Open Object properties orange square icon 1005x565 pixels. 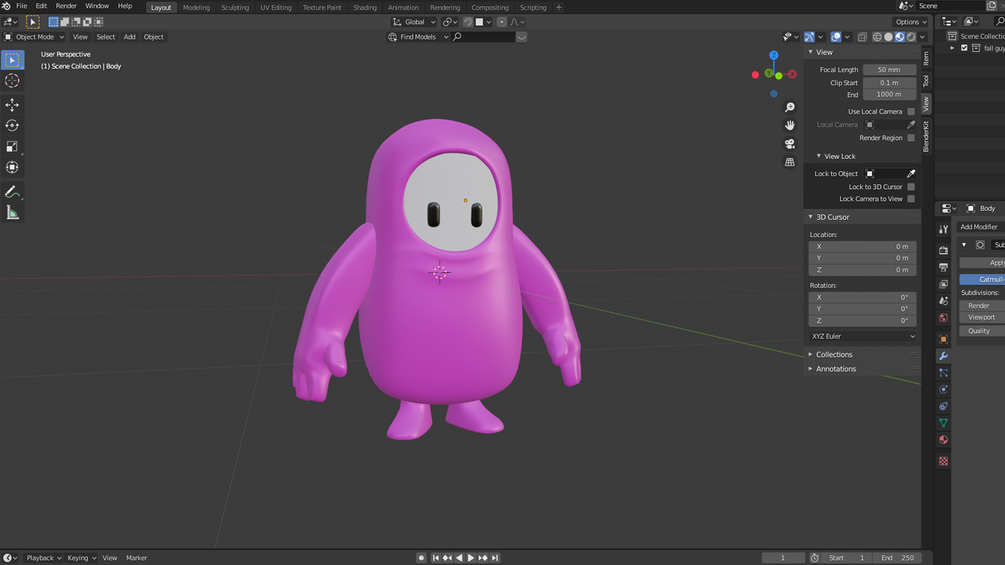click(x=943, y=339)
